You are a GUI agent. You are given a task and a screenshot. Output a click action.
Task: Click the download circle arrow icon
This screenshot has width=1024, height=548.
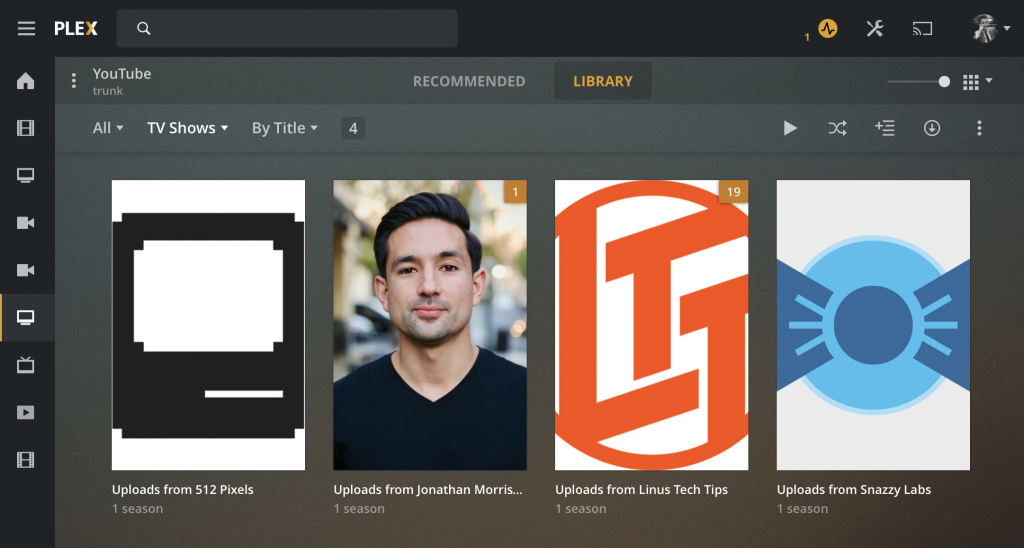[x=932, y=128]
